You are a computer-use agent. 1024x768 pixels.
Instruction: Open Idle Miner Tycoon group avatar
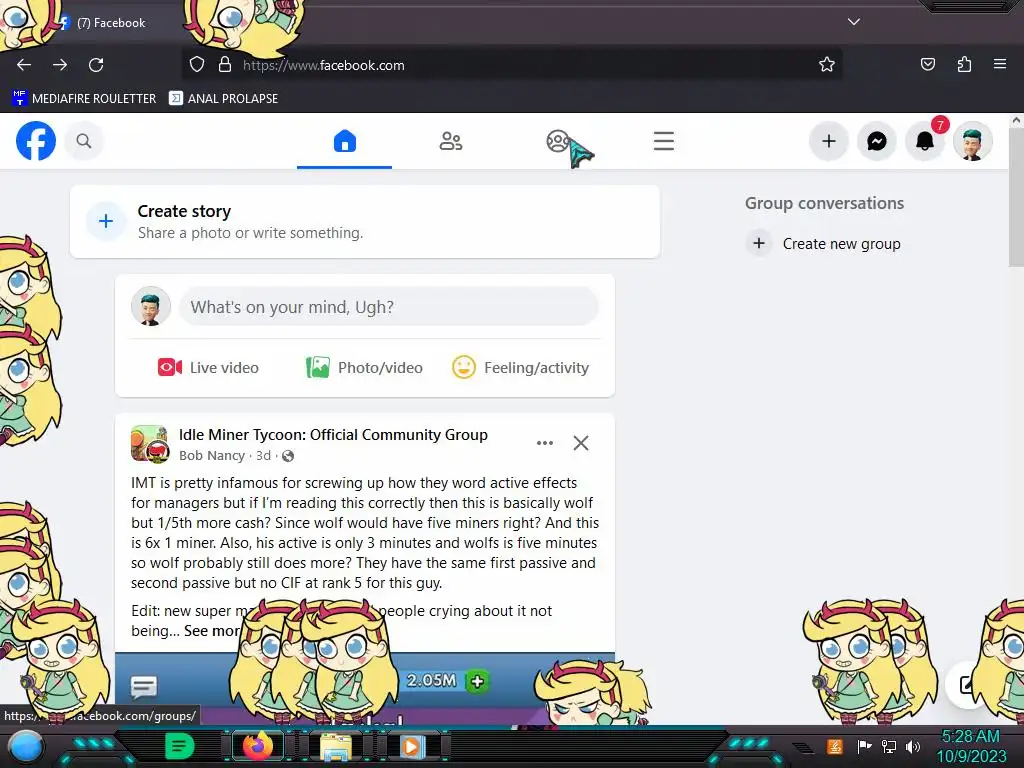[x=150, y=443]
